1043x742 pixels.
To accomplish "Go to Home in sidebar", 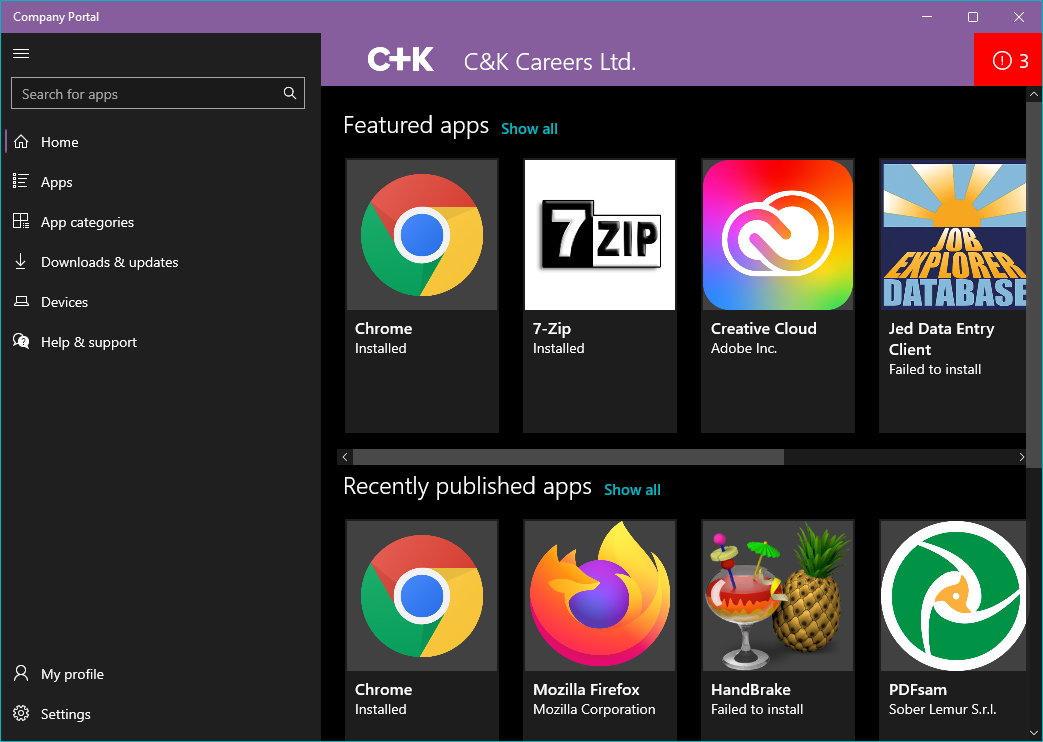I will [x=60, y=142].
